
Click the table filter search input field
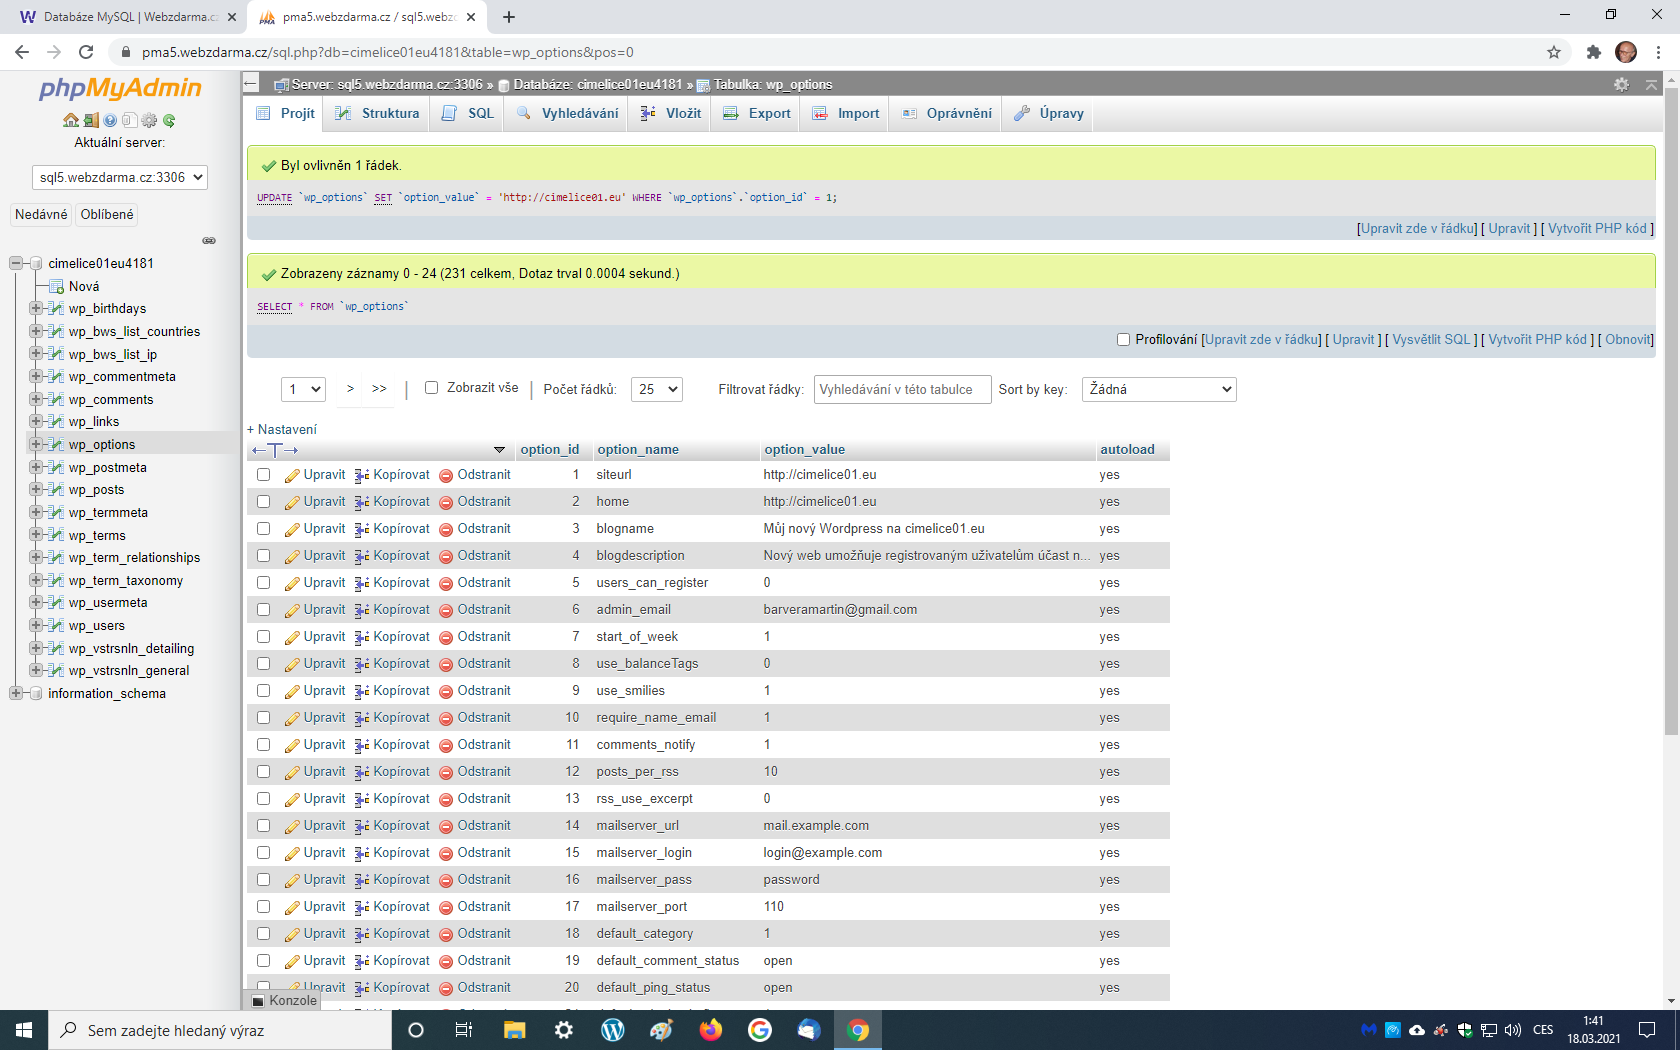(902, 389)
